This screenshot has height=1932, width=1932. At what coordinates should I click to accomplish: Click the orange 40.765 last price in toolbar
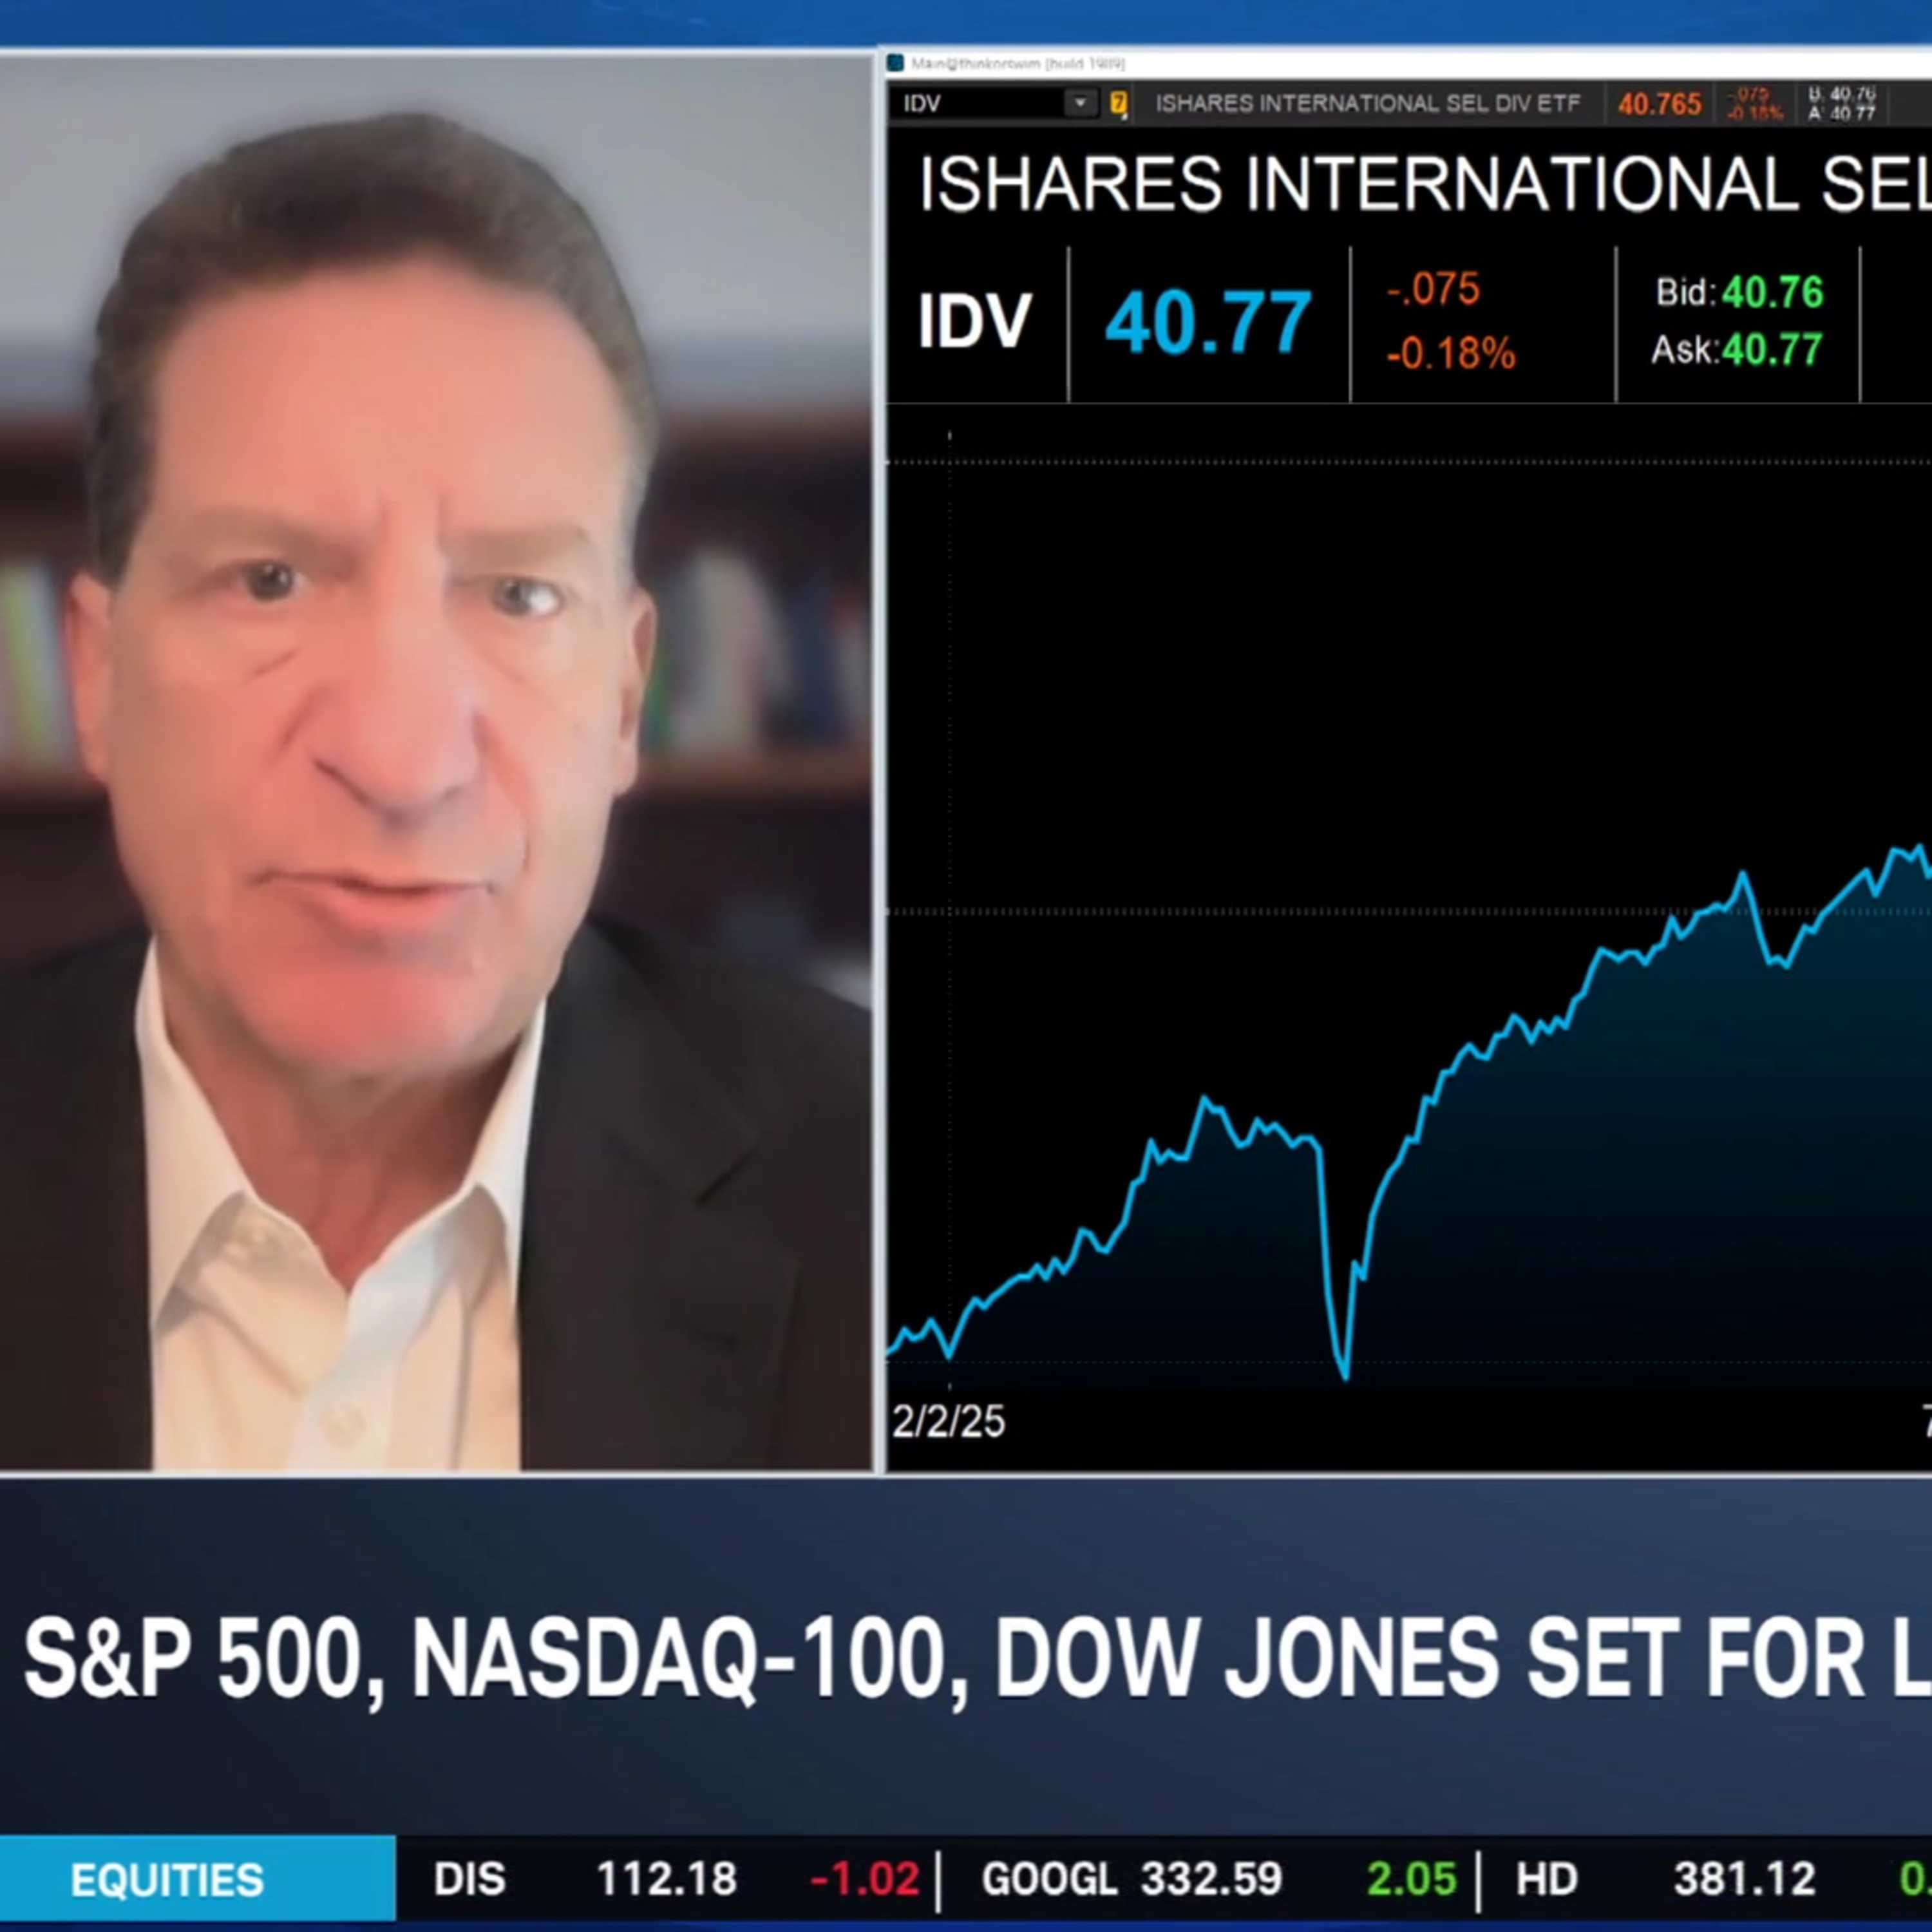pyautogui.click(x=1659, y=104)
